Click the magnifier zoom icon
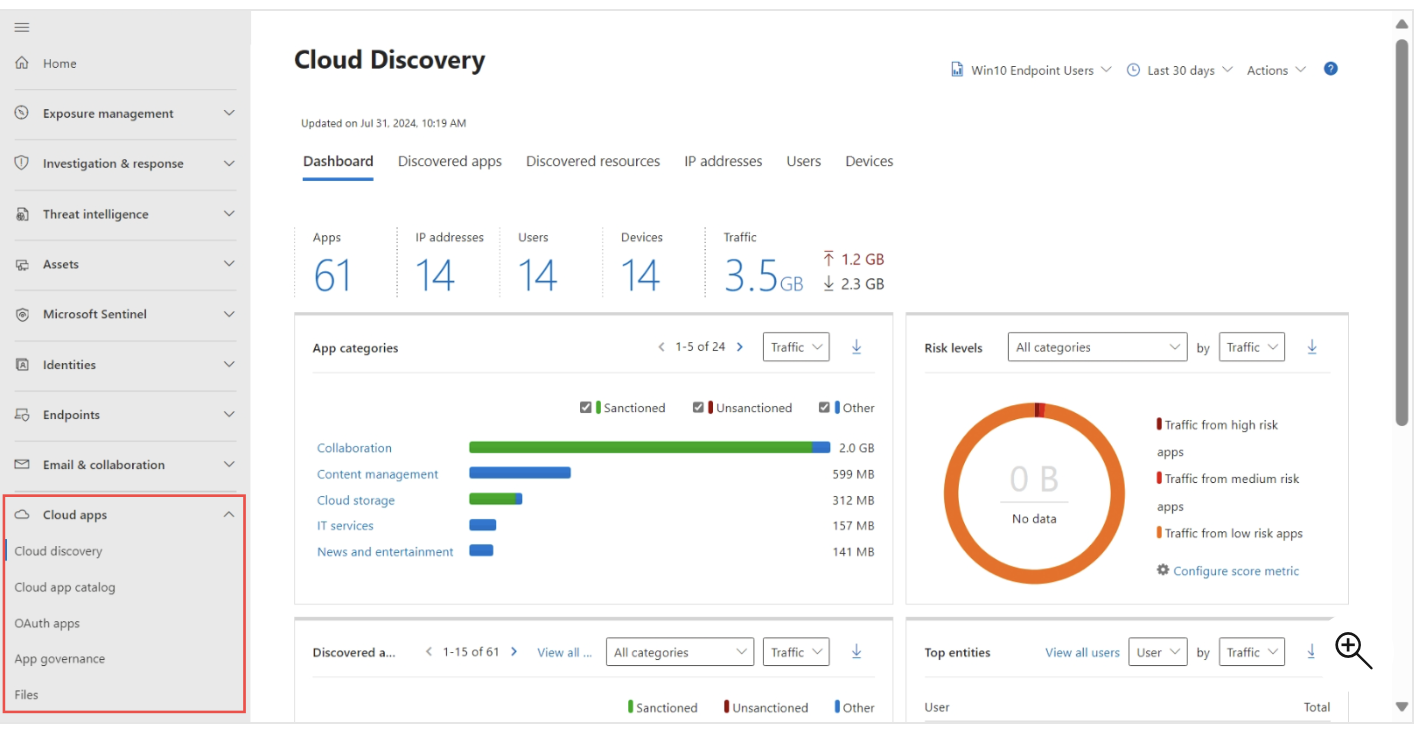 [x=1353, y=650]
